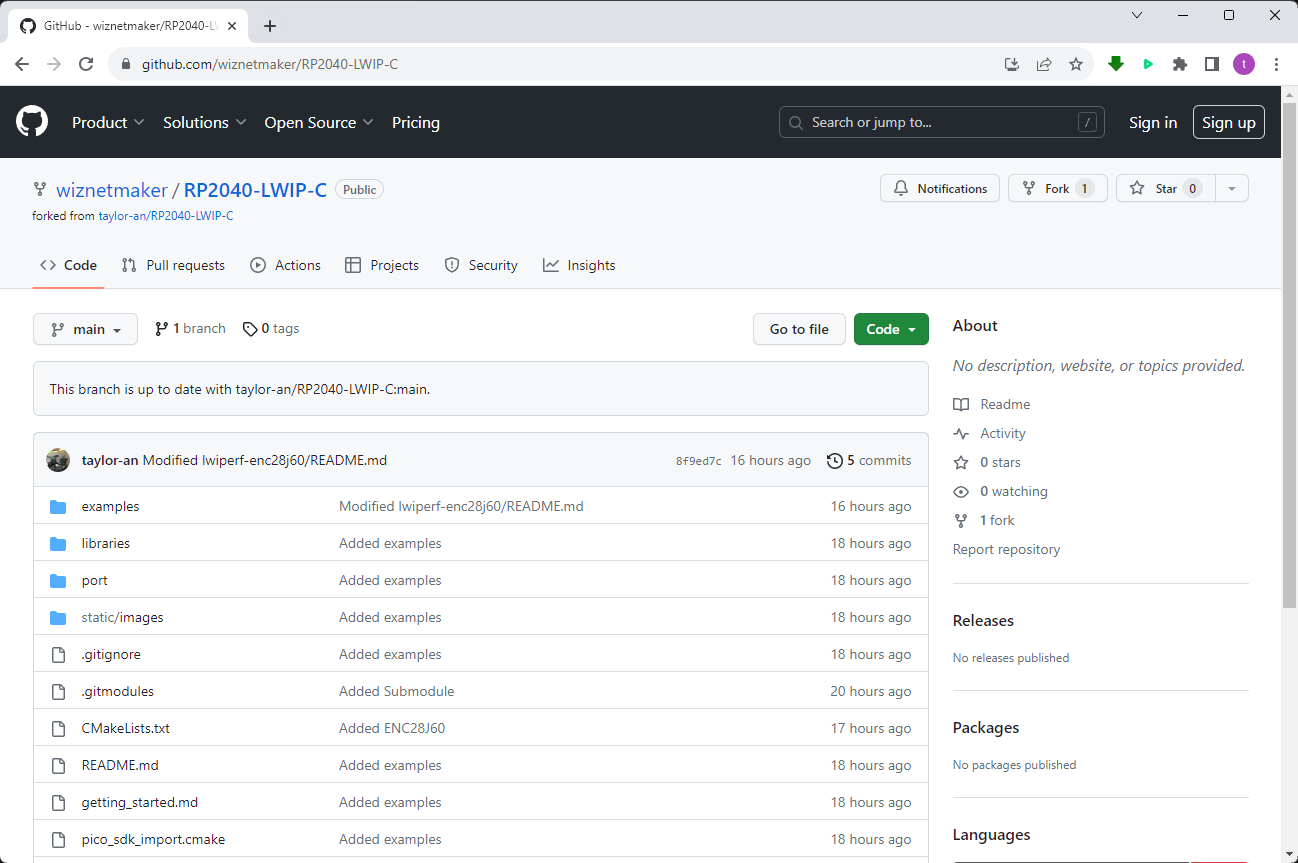Click the static/images folder icon
Image resolution: width=1298 pixels, height=863 pixels.
coord(58,618)
